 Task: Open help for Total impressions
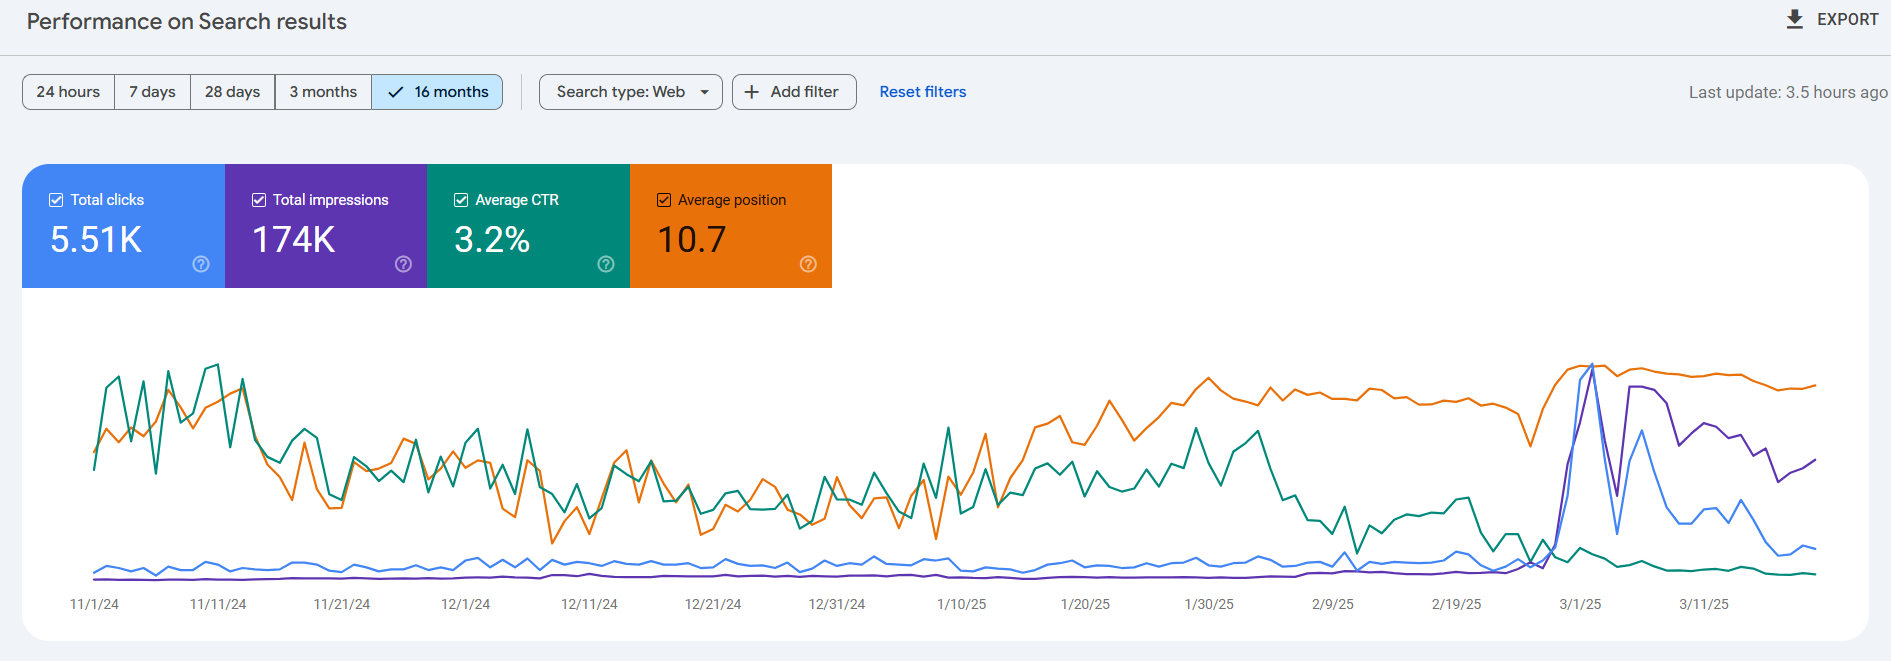[403, 264]
